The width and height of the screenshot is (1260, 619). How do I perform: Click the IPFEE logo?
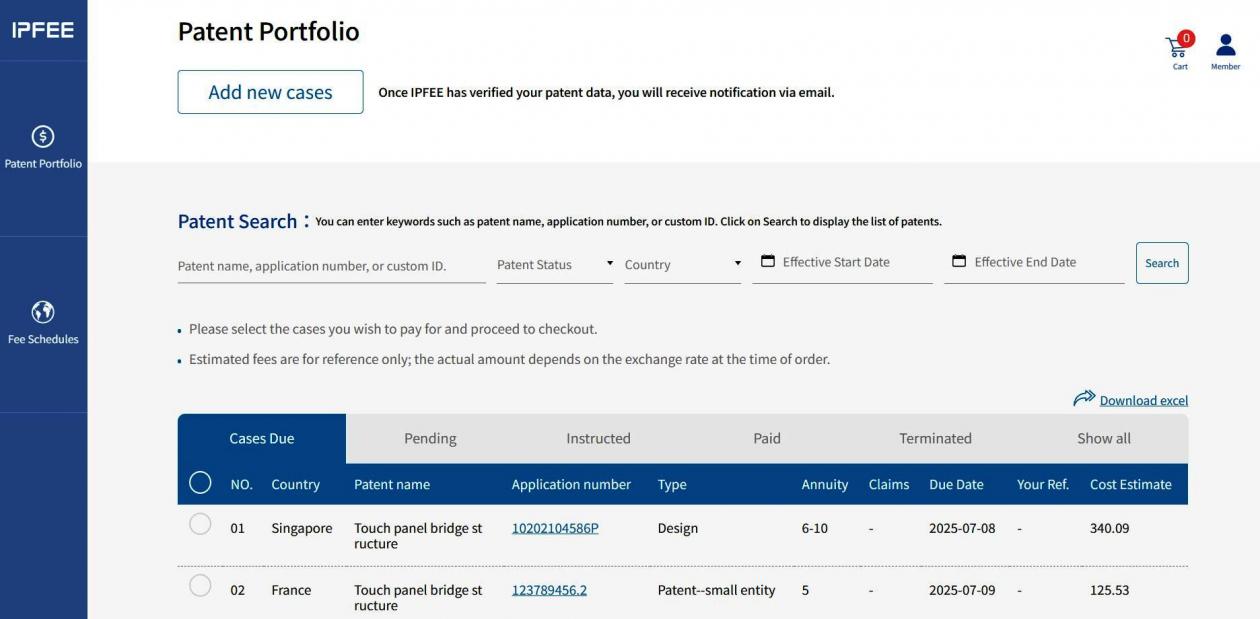[43, 30]
